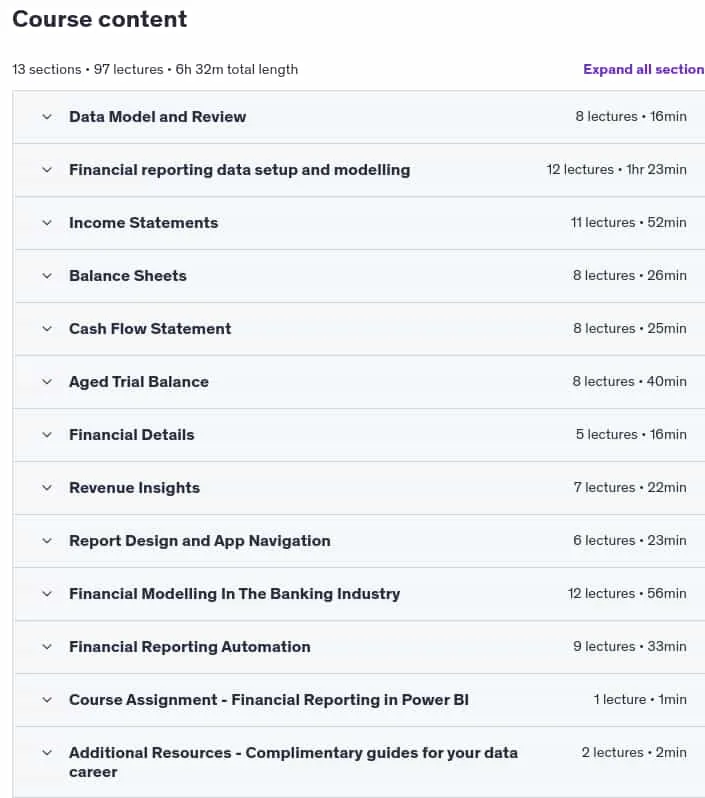Click the Income Statements 11 lectures label
705x798 pixels.
point(603,222)
